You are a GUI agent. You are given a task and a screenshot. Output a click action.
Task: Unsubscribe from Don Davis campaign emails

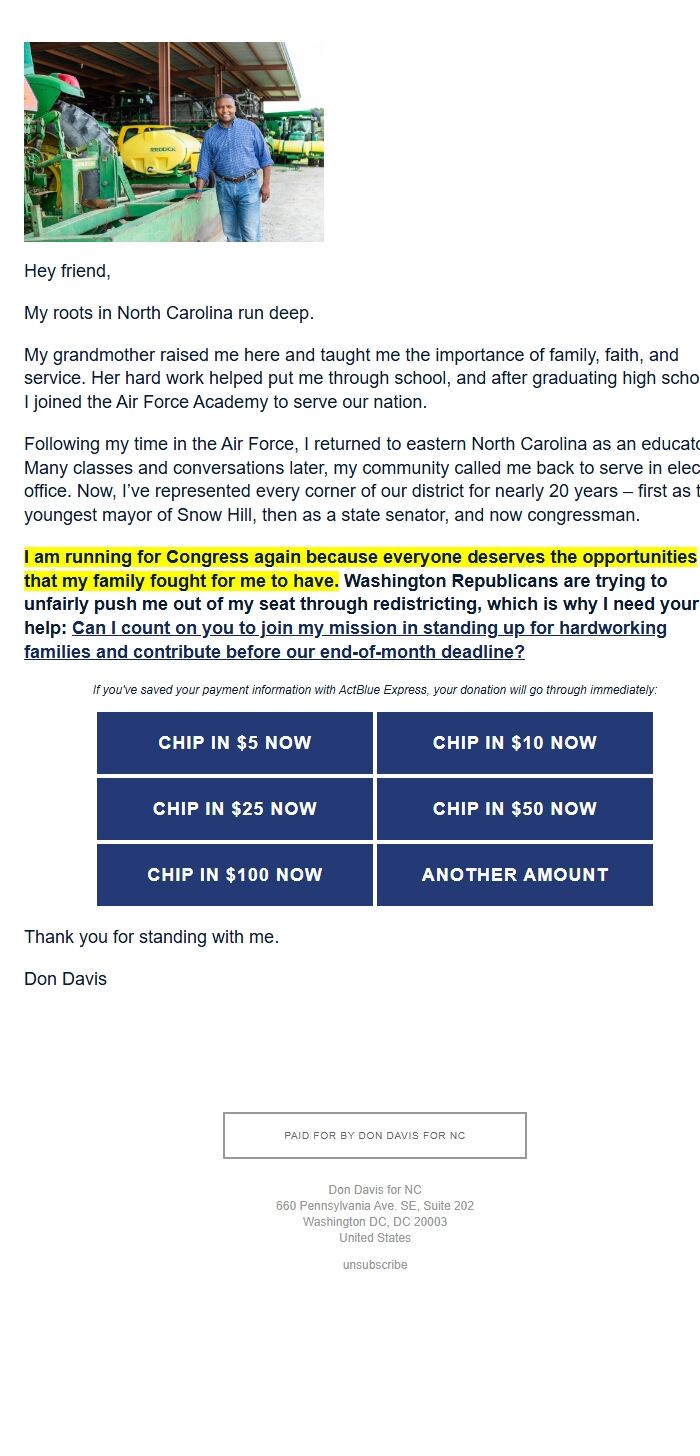point(374,1264)
